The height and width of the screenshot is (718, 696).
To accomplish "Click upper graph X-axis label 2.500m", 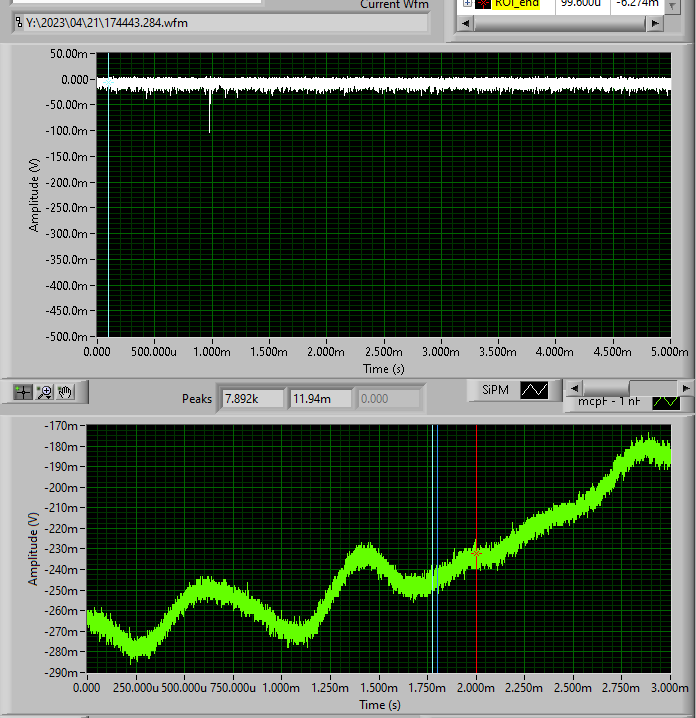I will (383, 352).
